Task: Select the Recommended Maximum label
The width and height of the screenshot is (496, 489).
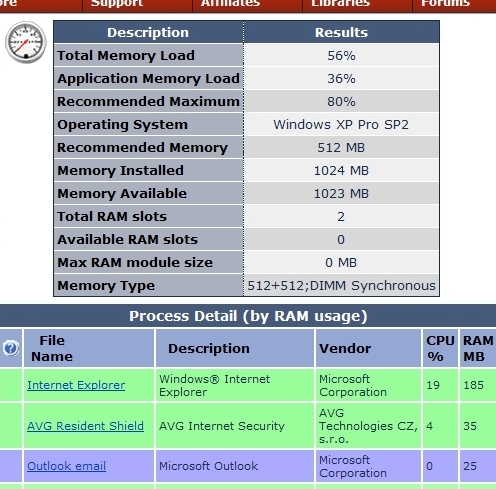Action: coord(148,101)
